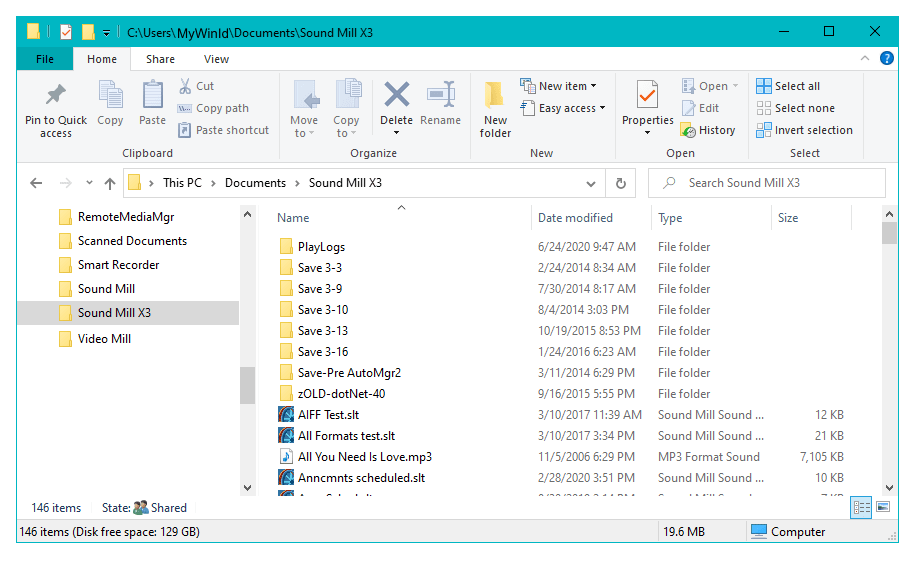
Task: Click the Help question mark icon
Action: 887,58
